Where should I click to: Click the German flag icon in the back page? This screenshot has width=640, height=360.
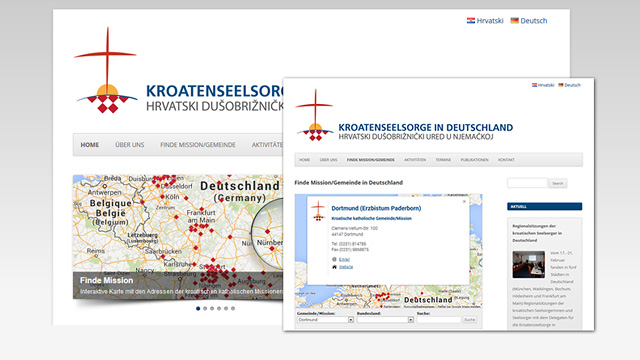click(x=514, y=20)
